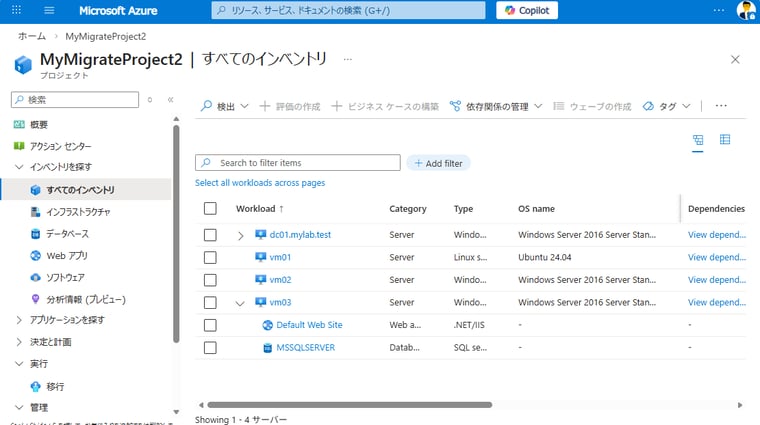760x425 pixels.
Task: Launch Copilot from the header
Action: point(527,10)
